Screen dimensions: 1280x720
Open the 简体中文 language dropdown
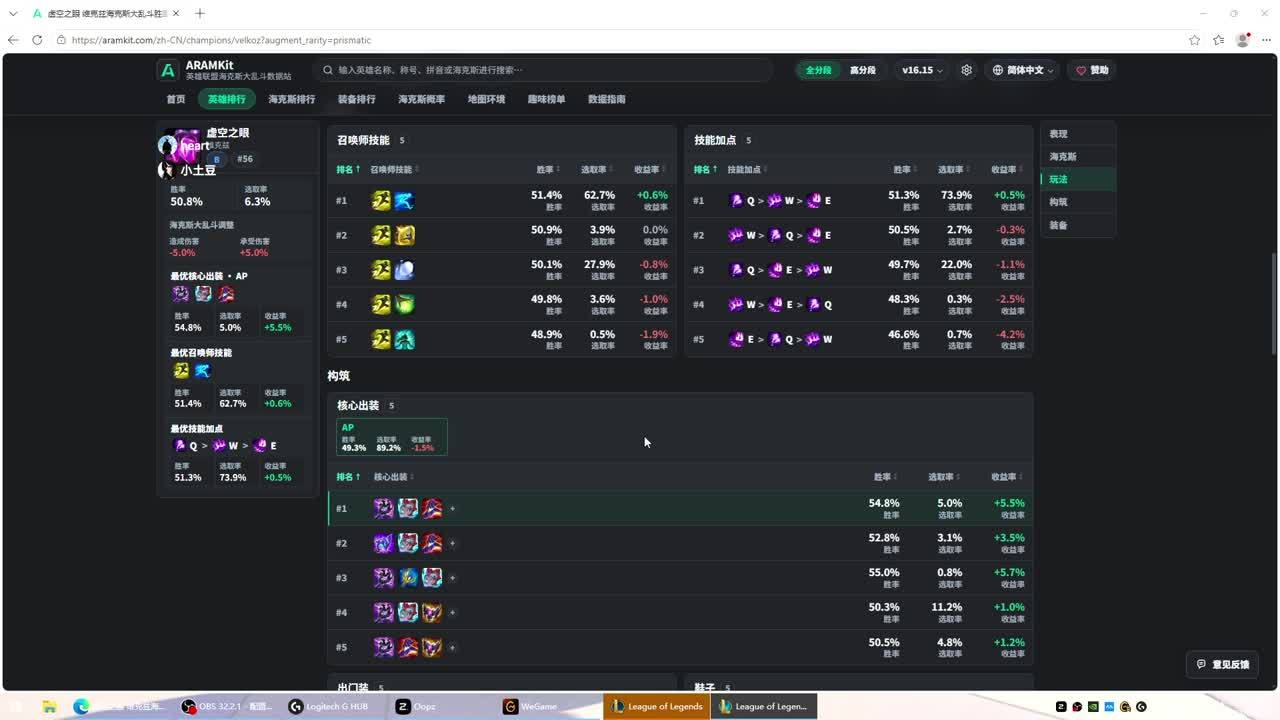(1022, 70)
